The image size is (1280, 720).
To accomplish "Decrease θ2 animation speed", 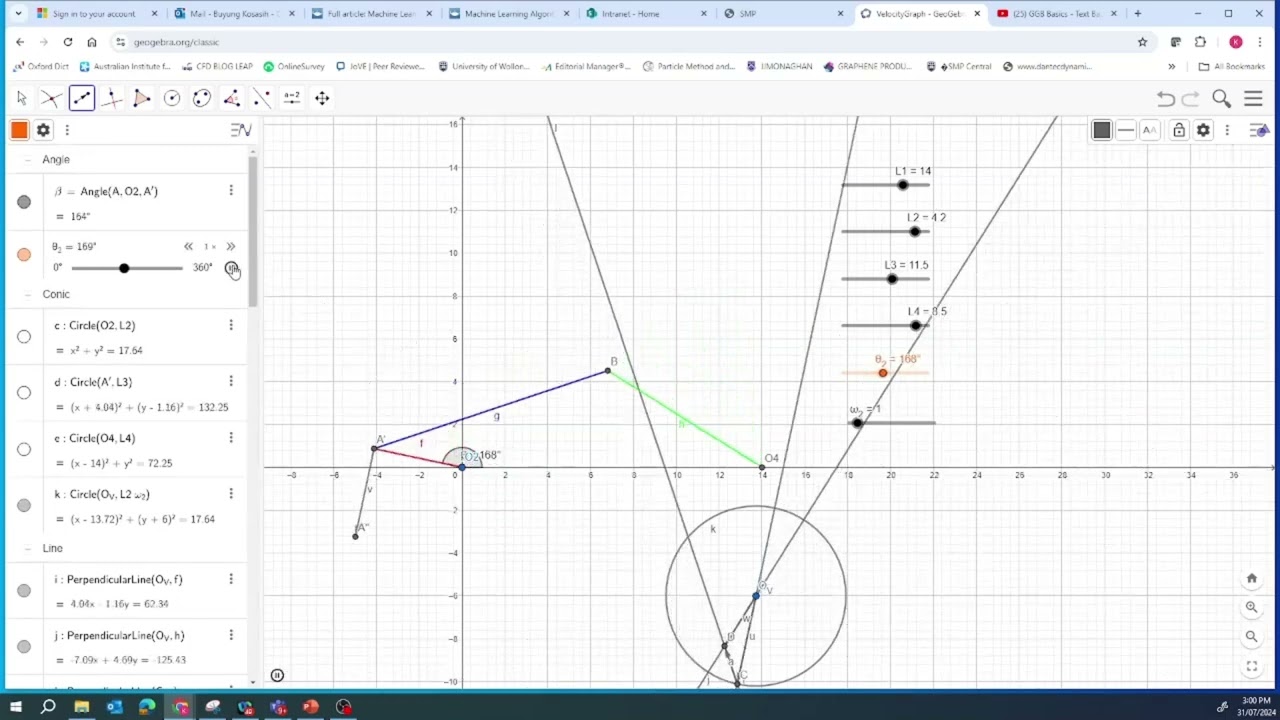I will tap(188, 247).
